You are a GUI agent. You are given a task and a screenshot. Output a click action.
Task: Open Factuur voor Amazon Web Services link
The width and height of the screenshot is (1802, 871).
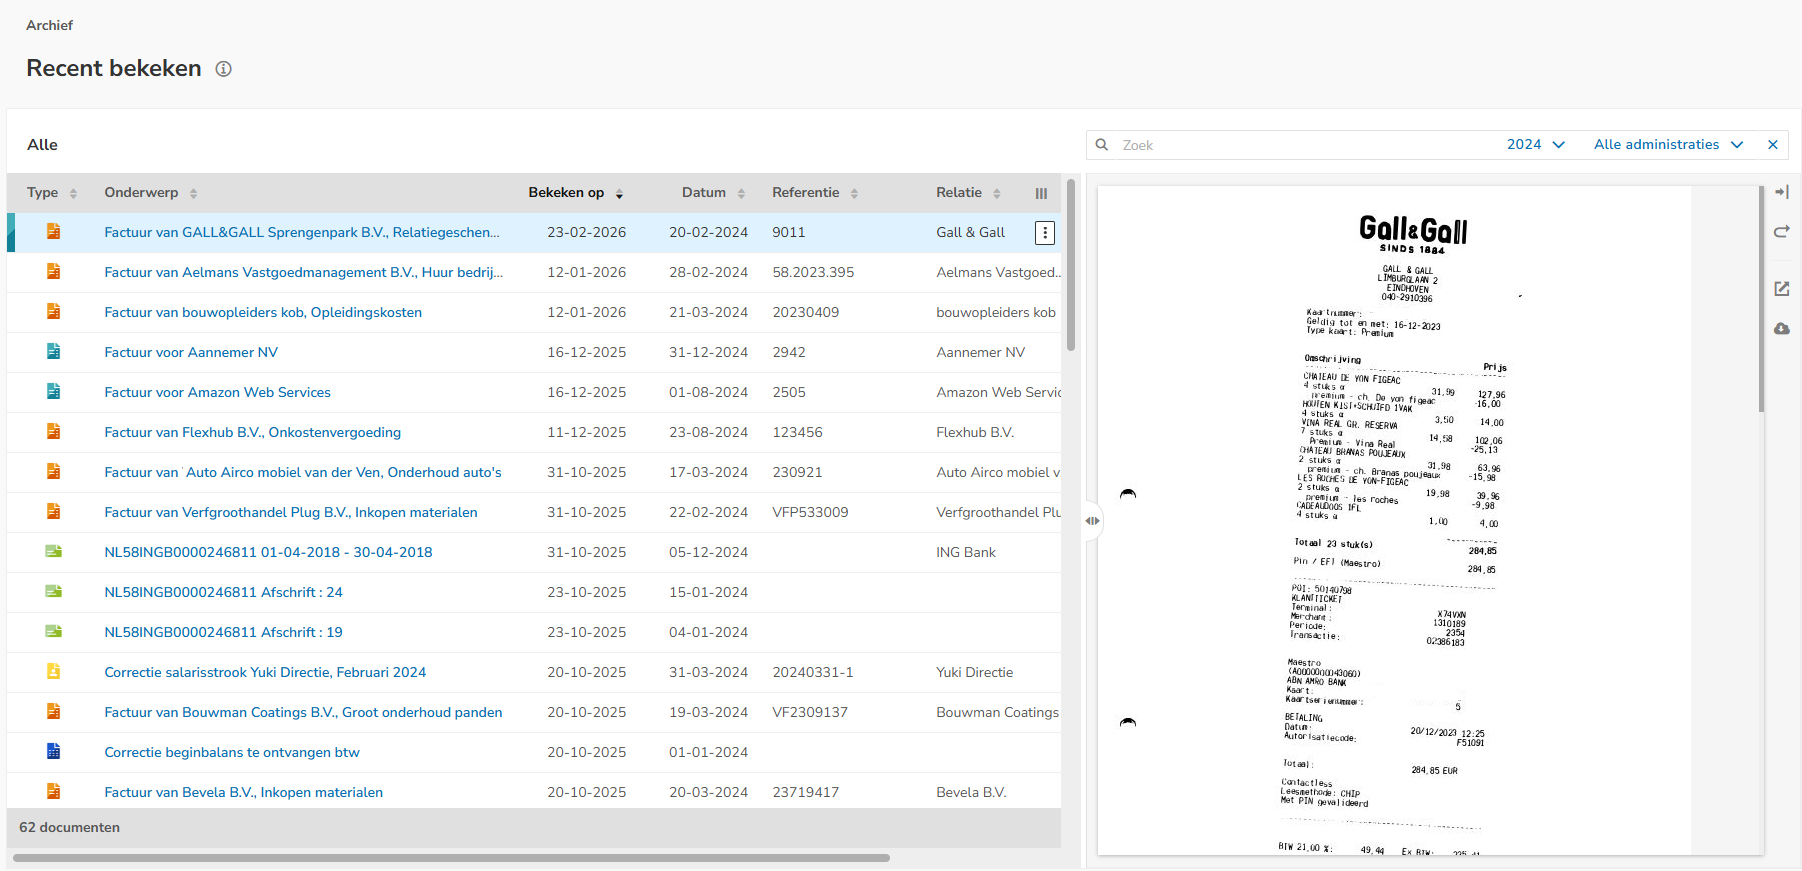pos(217,393)
